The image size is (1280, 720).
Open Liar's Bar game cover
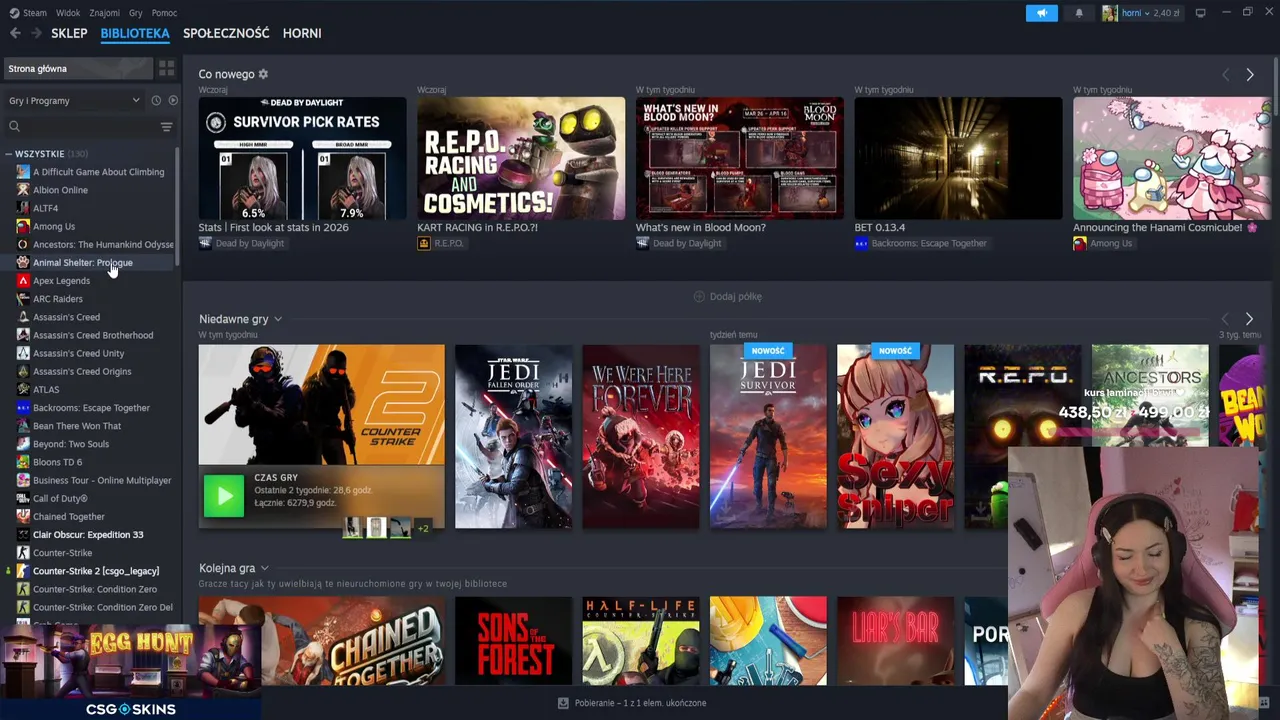(895, 641)
